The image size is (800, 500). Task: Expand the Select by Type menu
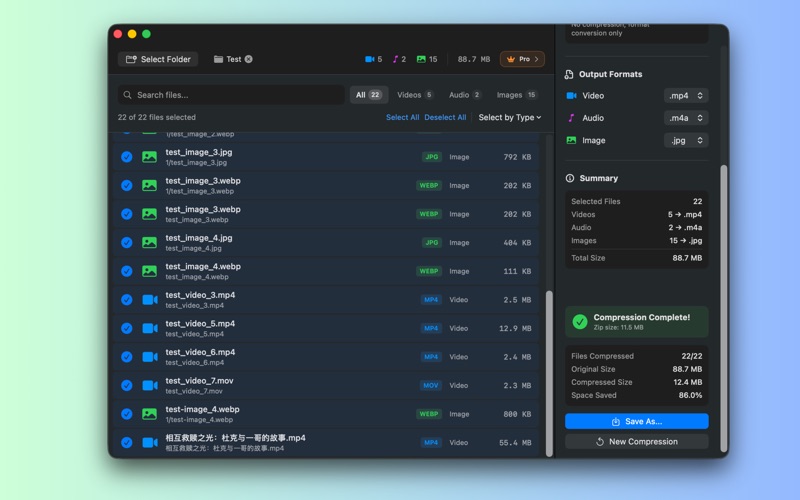tap(509, 117)
